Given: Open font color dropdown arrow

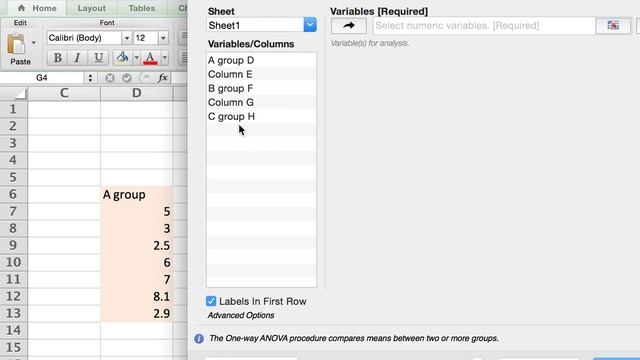Looking at the screenshot, I should coord(164,58).
